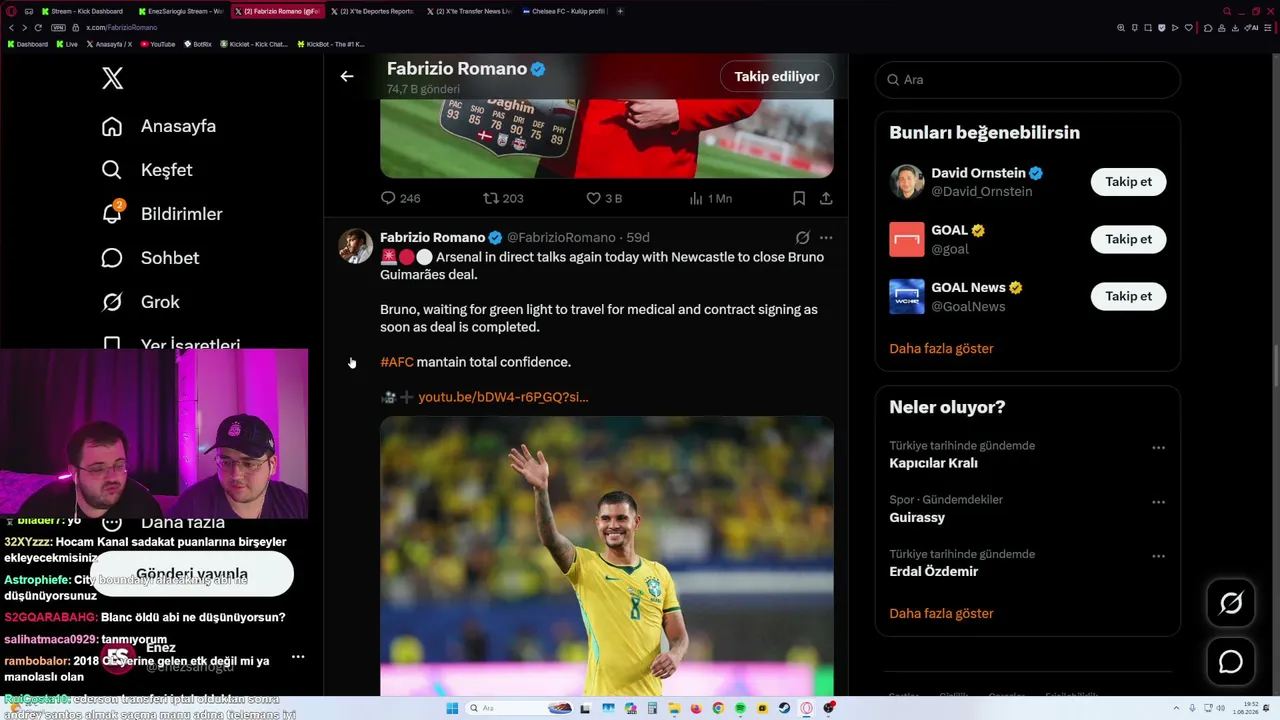Viewport: 1280px width, 720px height.
Task: Follow David Ornstein with Takip et
Action: tap(1128, 181)
